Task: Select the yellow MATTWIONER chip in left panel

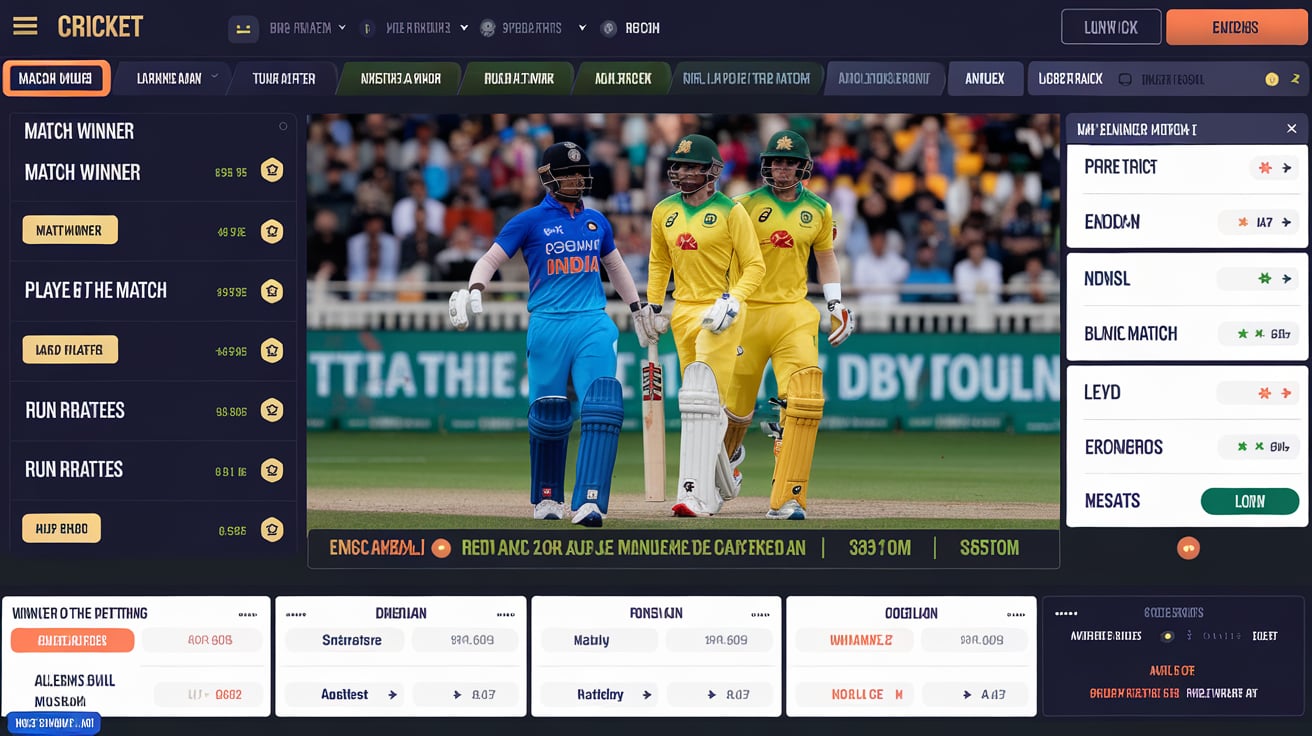Action: tap(70, 231)
